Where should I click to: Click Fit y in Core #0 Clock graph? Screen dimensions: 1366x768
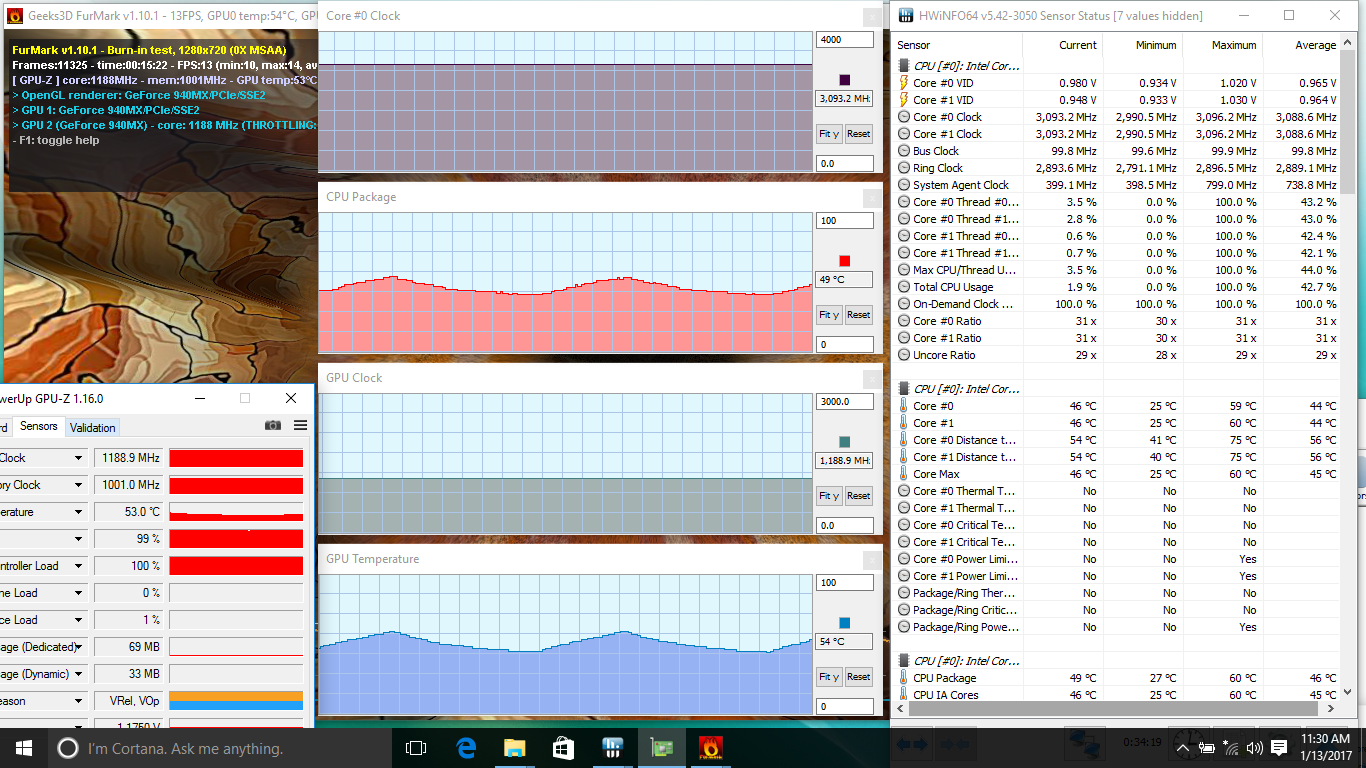click(829, 134)
